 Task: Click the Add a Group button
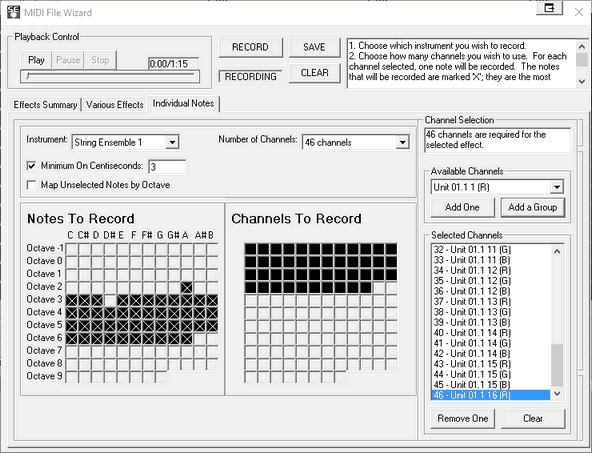(533, 207)
